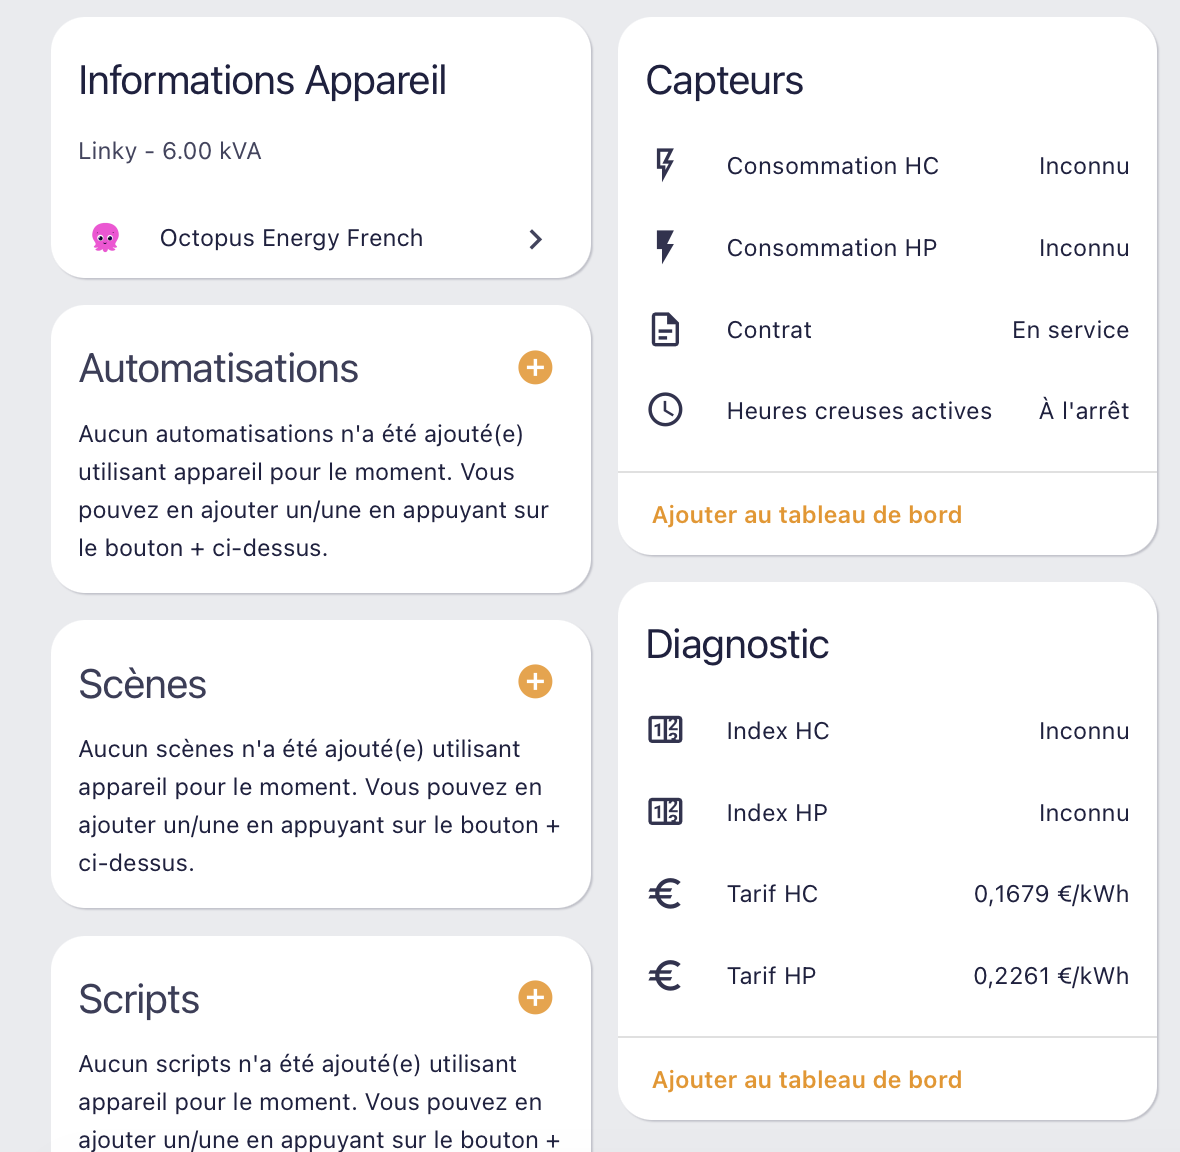Image resolution: width=1180 pixels, height=1152 pixels.
Task: Click the Consommation HP flash icon
Action: pos(665,247)
